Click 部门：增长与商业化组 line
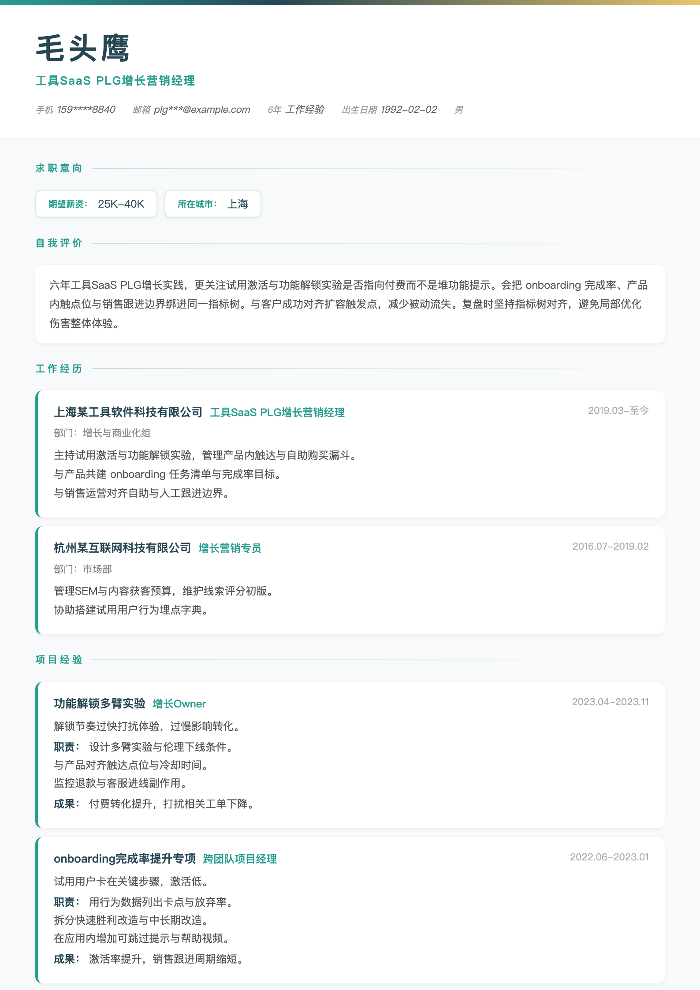700x990 pixels. pyautogui.click(x=102, y=433)
